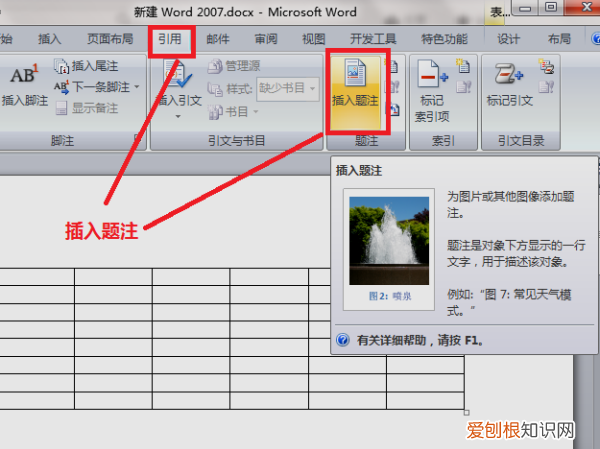Open the 特色功能 tab
Screen dimensions: 600x449
(444, 39)
